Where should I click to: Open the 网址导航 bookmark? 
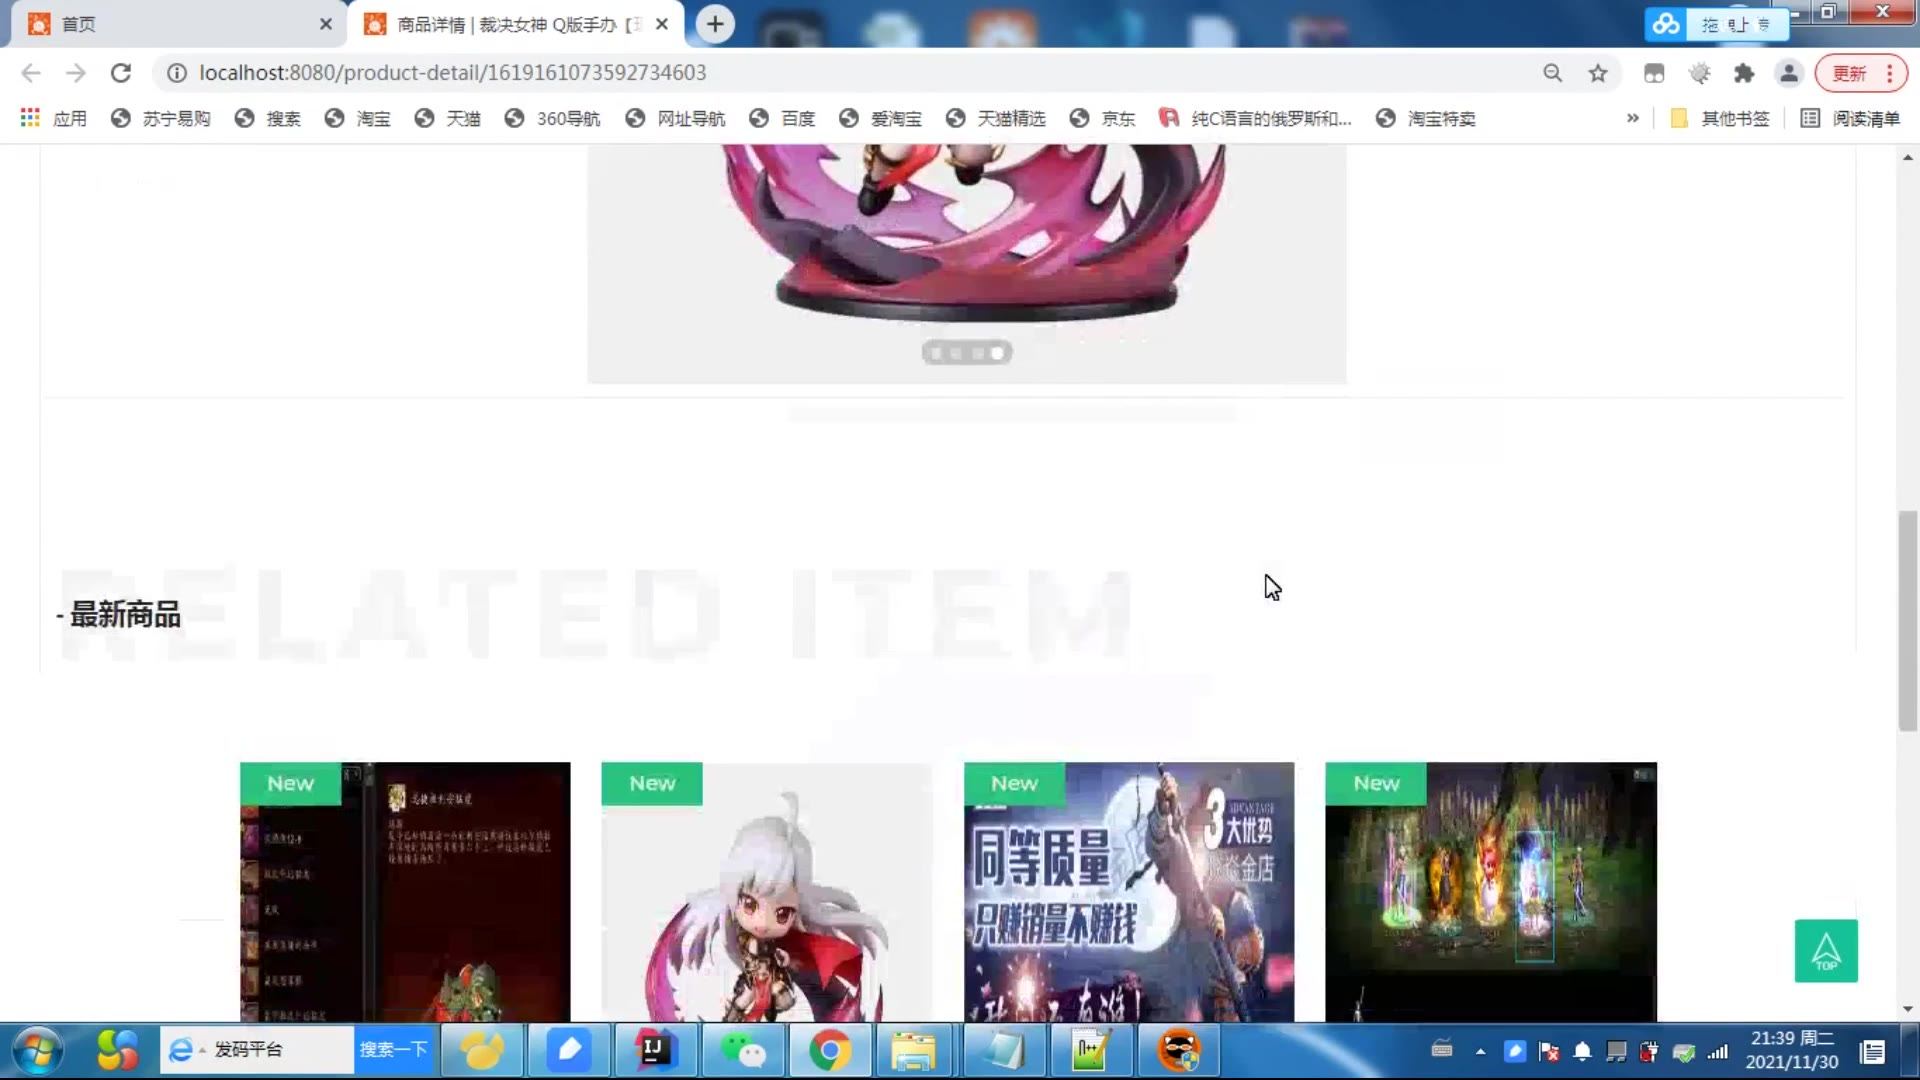675,118
